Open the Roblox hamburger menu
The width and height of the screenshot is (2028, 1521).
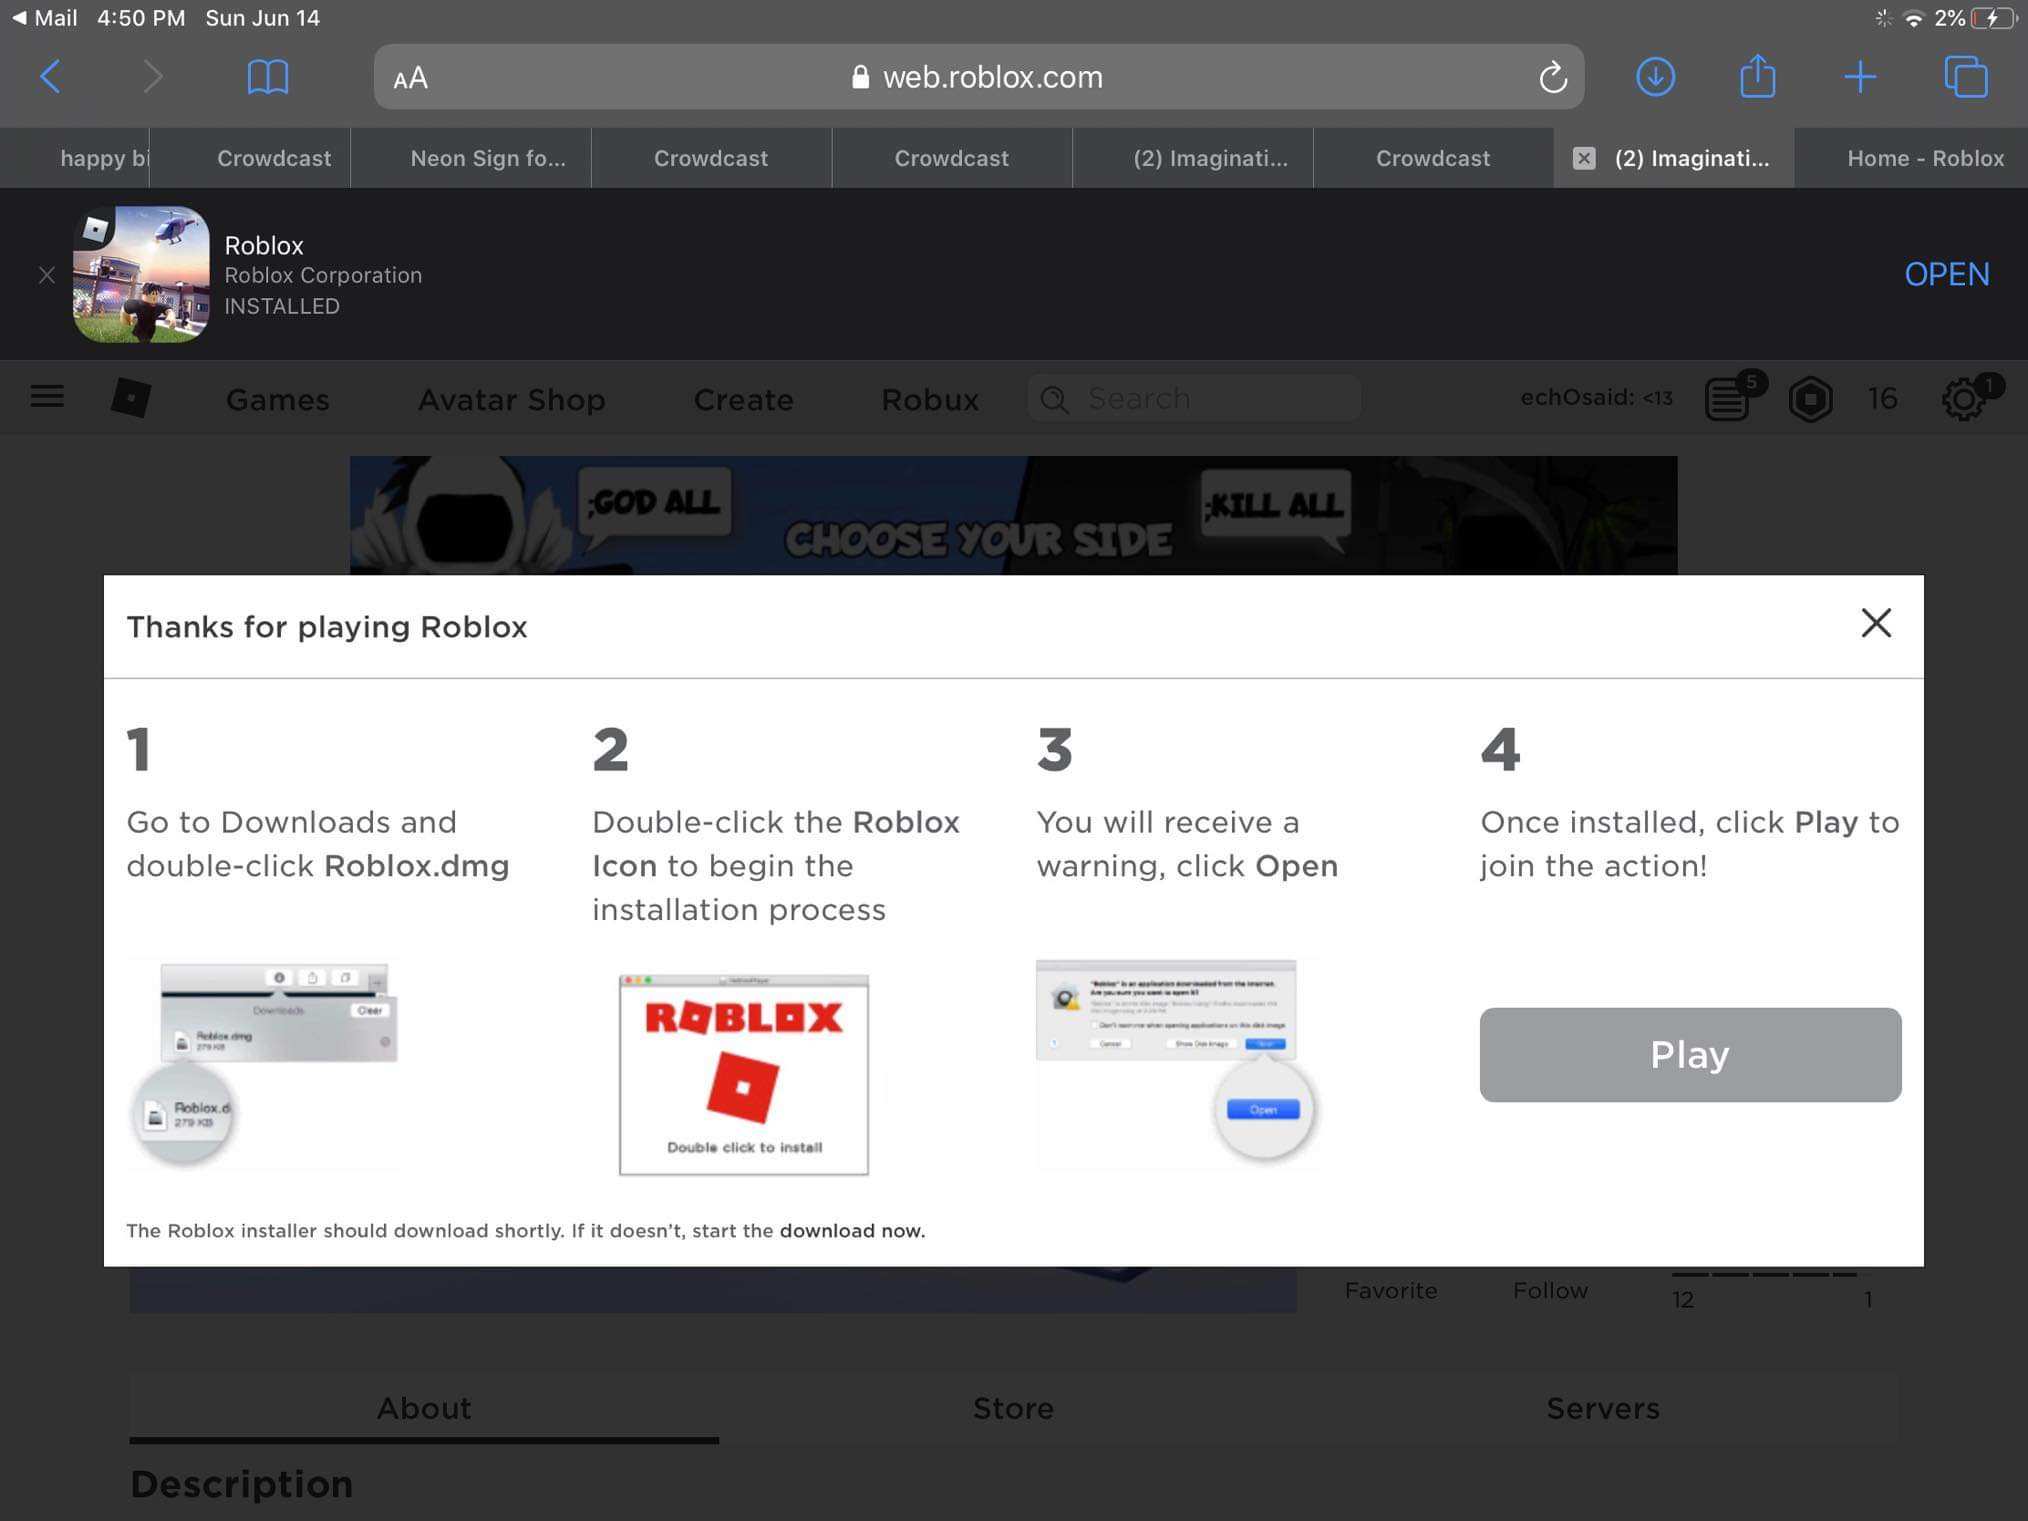(47, 398)
